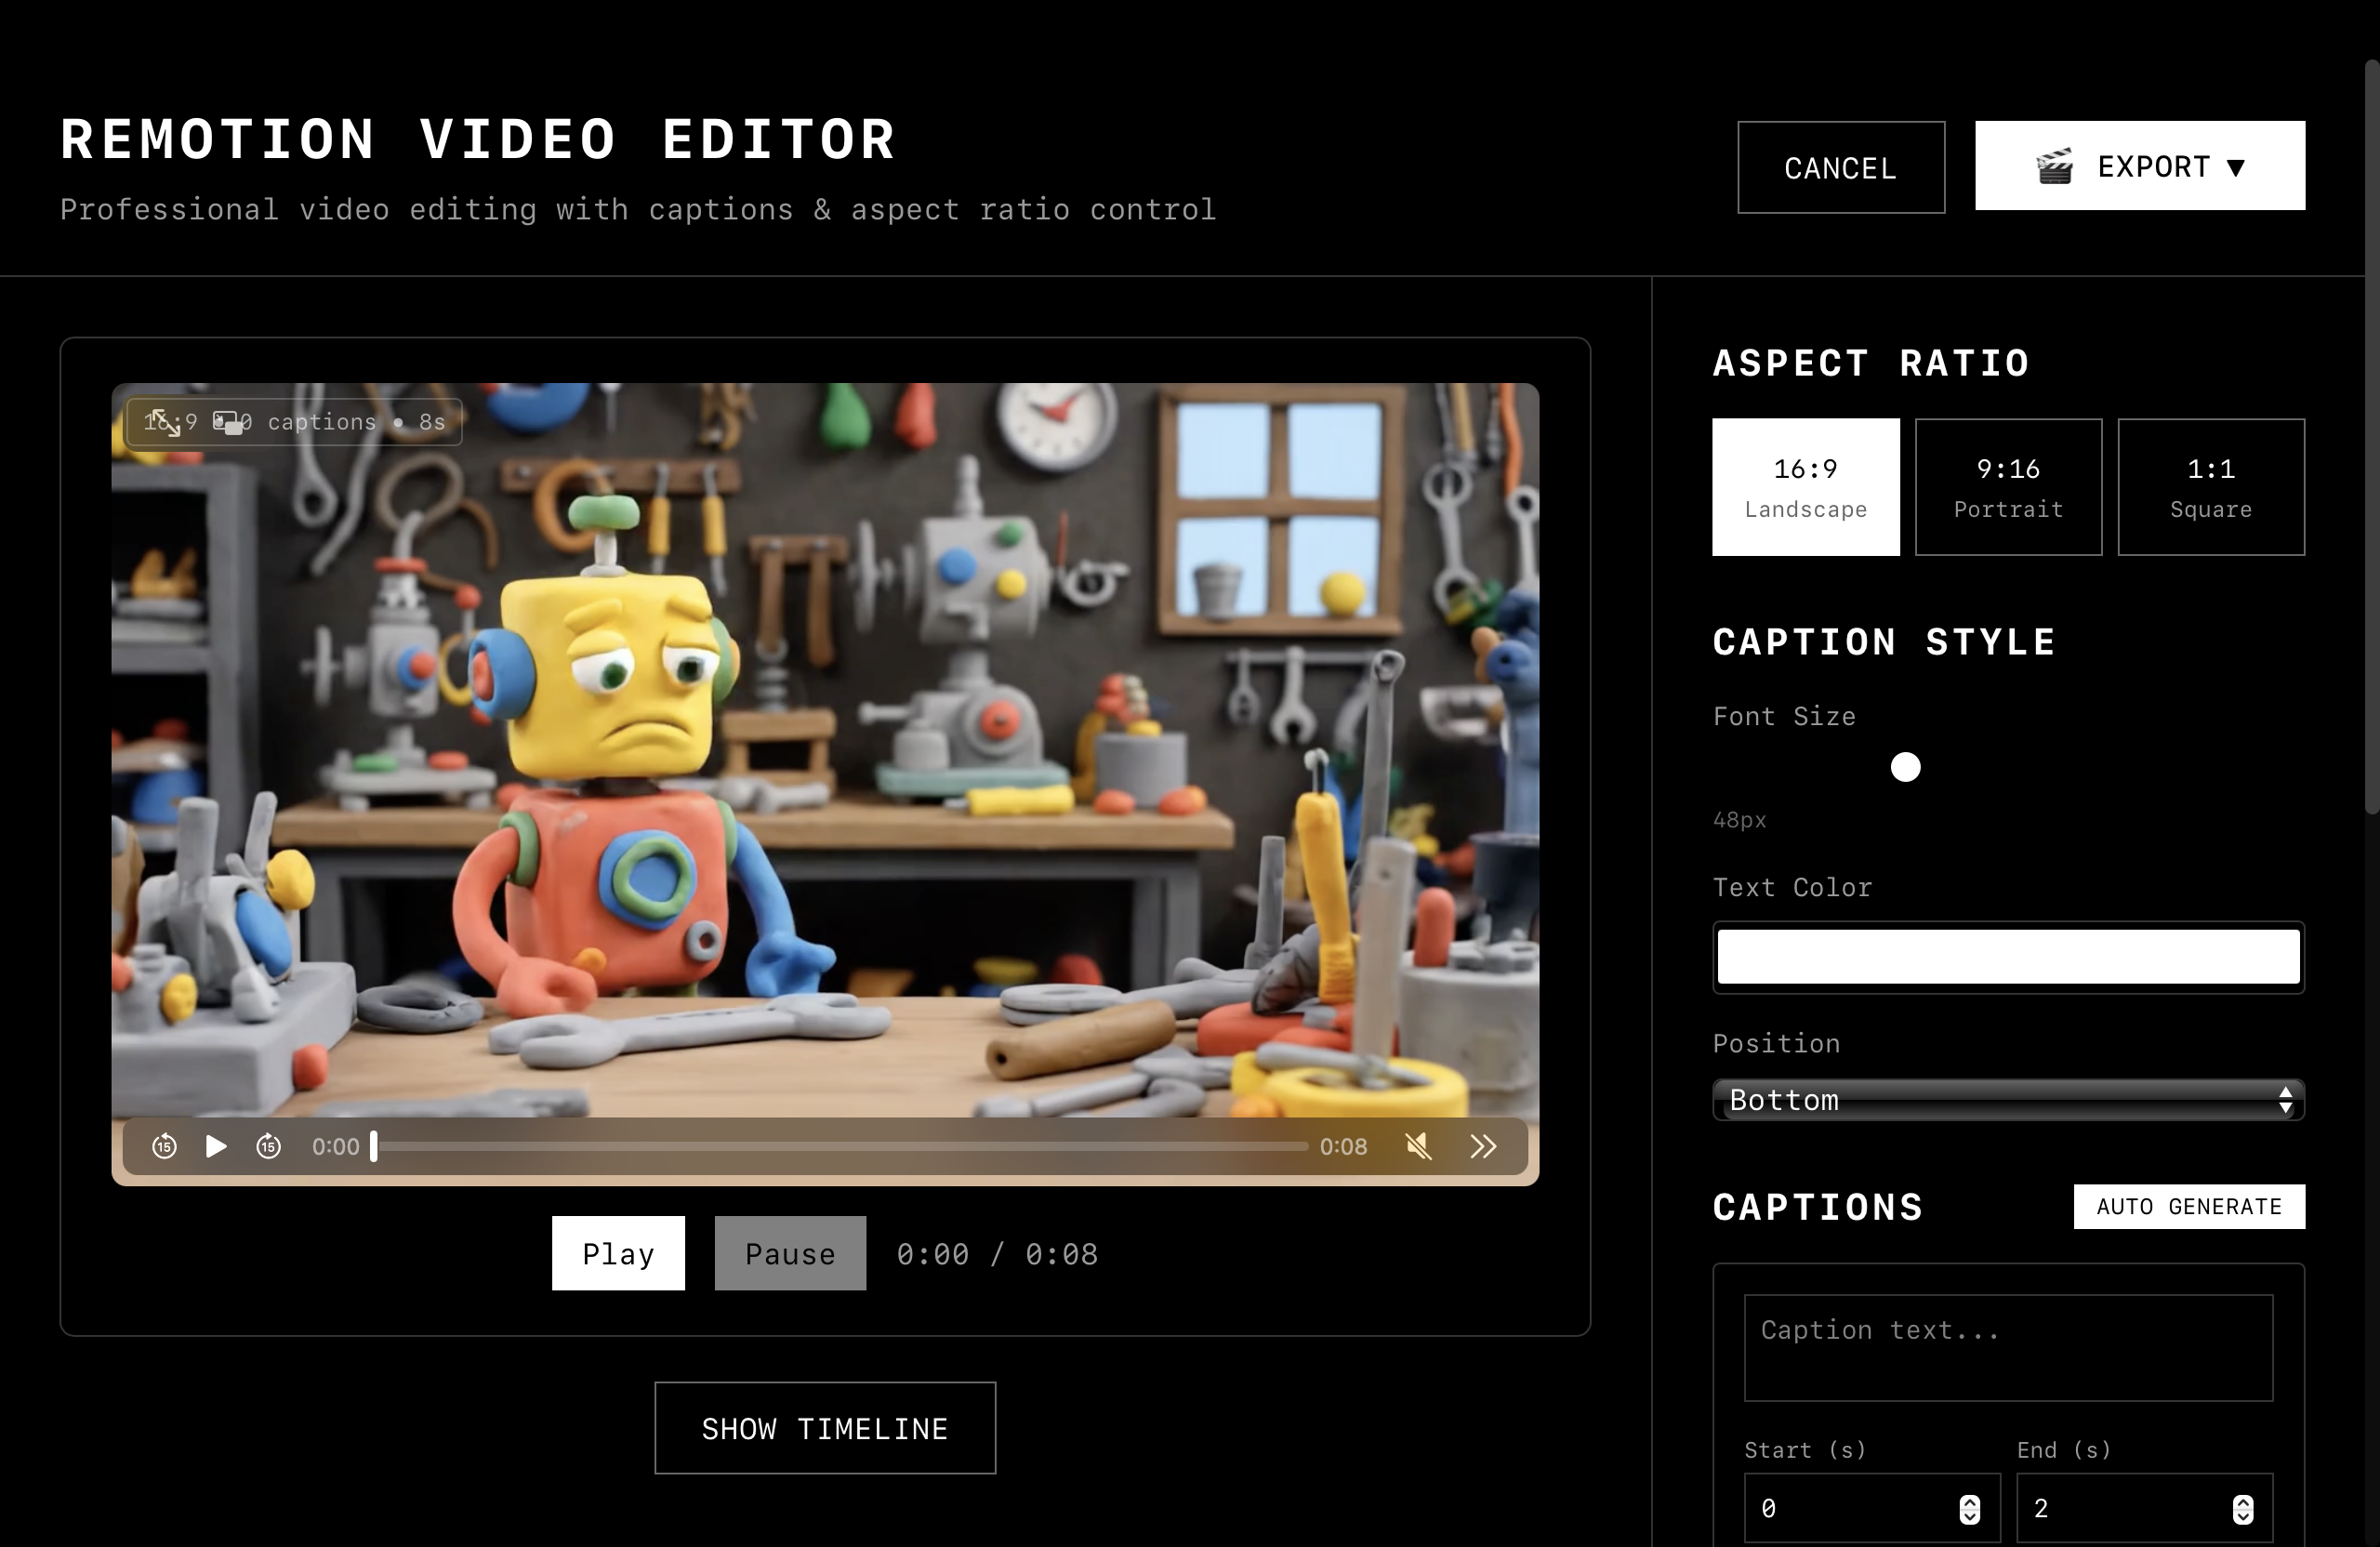Click the Caption text input field

point(2008,1347)
